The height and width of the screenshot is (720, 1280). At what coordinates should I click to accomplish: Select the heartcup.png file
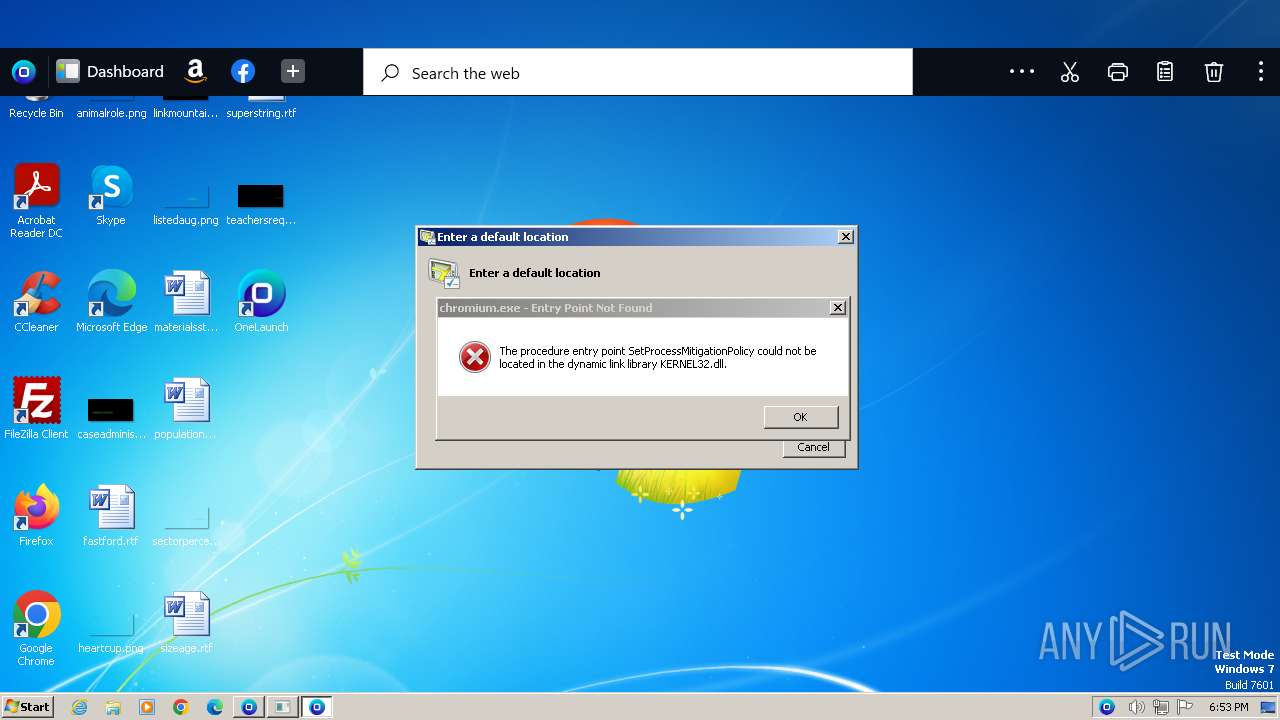click(x=111, y=633)
